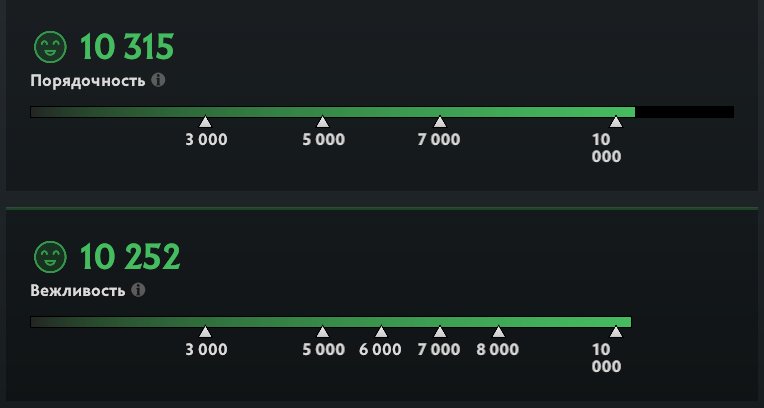Click the 6 000 triangle marker on Вежливость bar

(381, 332)
